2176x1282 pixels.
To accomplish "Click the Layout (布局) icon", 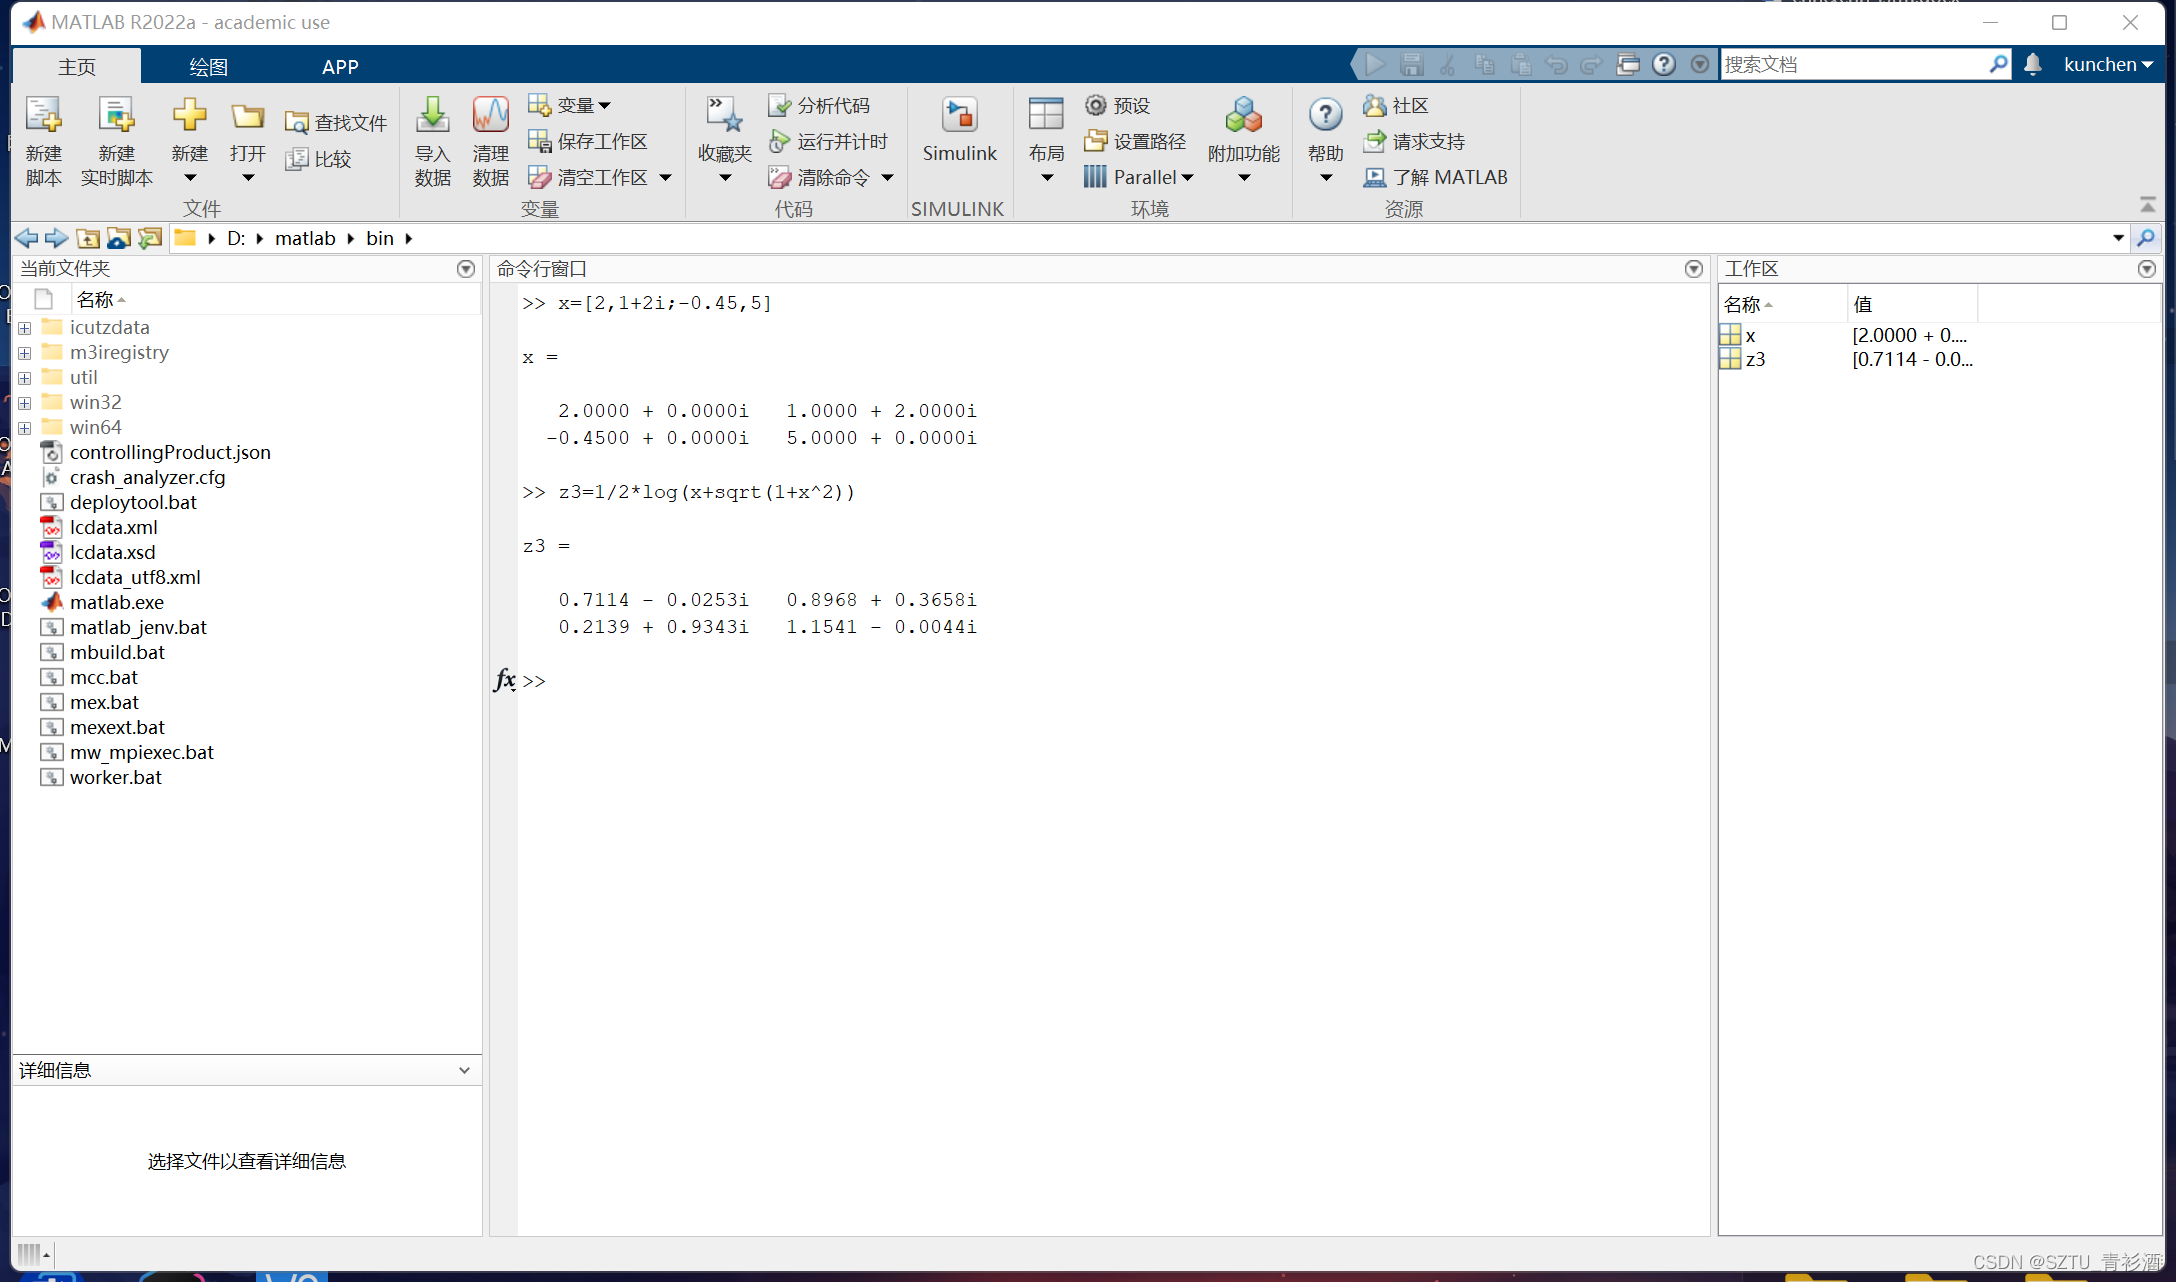I will (1046, 118).
